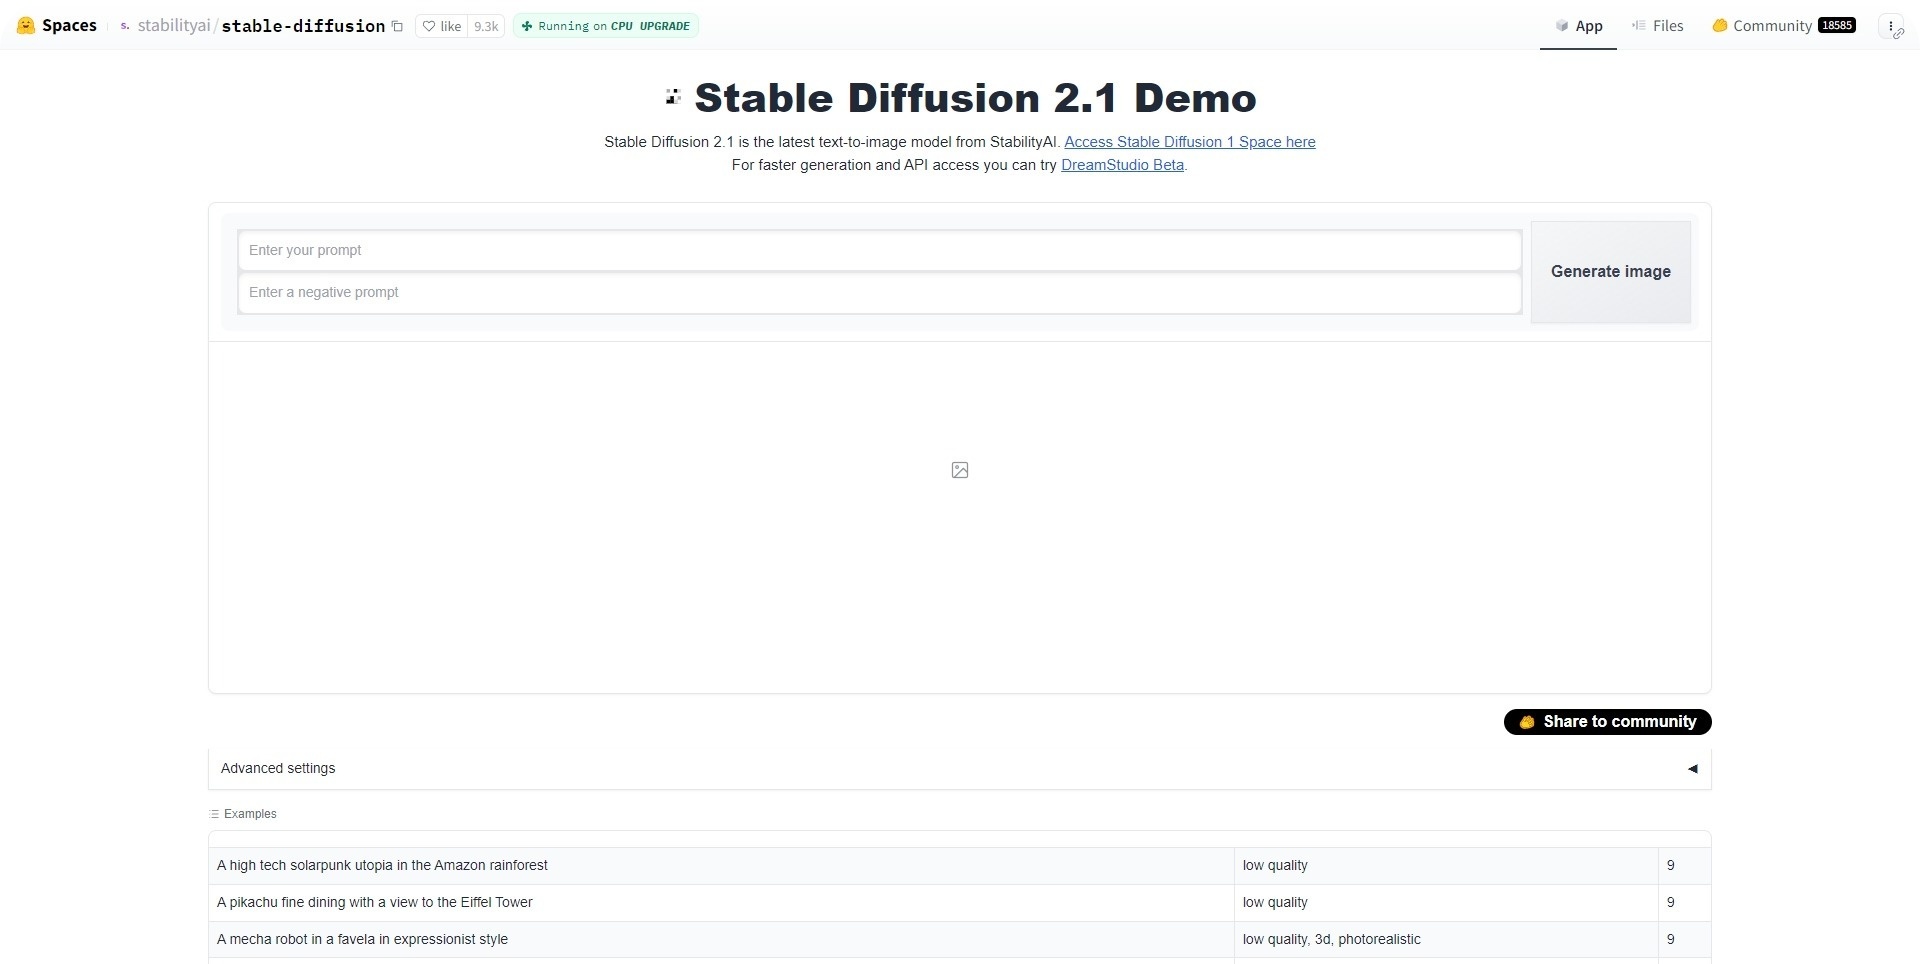
Task: Expand the Advanced settings arrow
Action: (x=1692, y=769)
